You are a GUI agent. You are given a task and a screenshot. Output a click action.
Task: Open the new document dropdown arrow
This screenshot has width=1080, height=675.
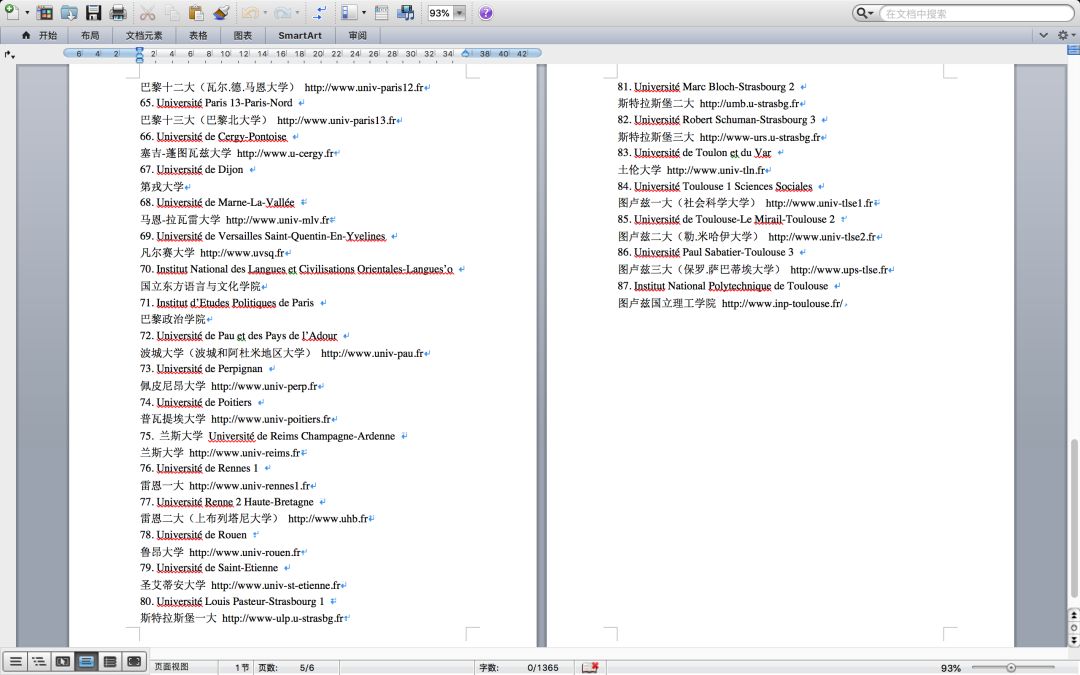point(28,12)
